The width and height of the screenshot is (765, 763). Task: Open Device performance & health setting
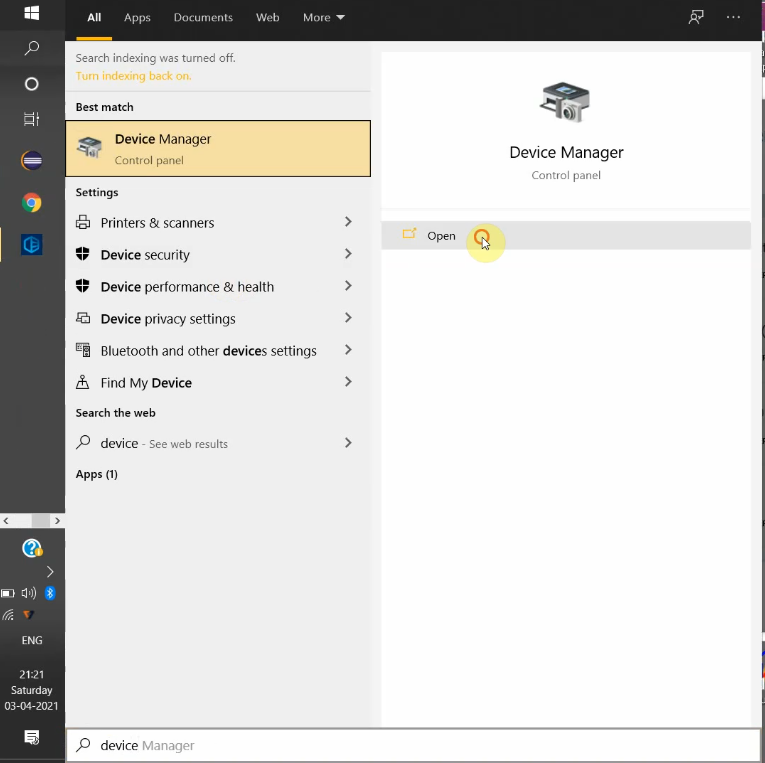pos(218,286)
